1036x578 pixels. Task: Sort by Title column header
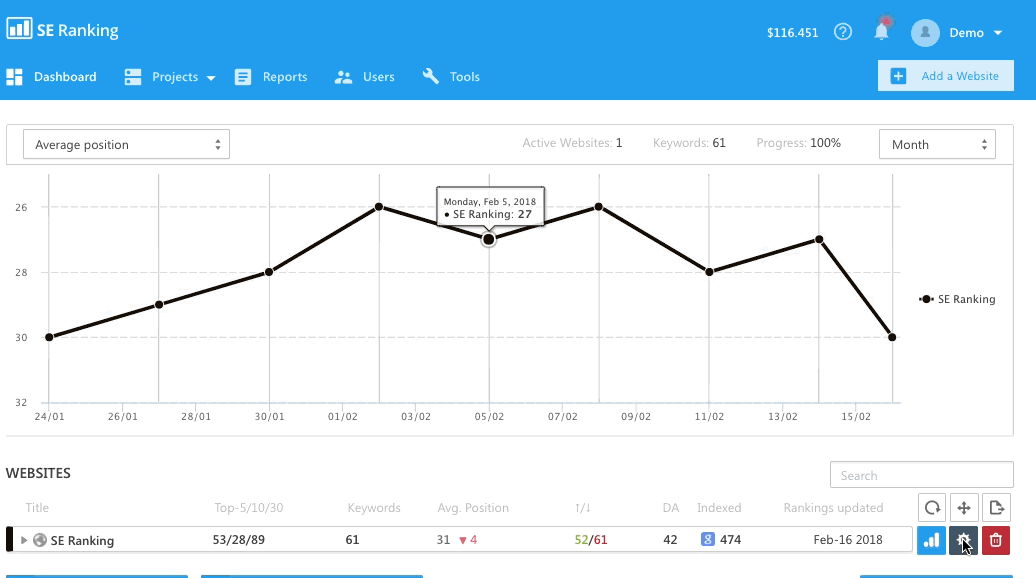[x=37, y=507]
